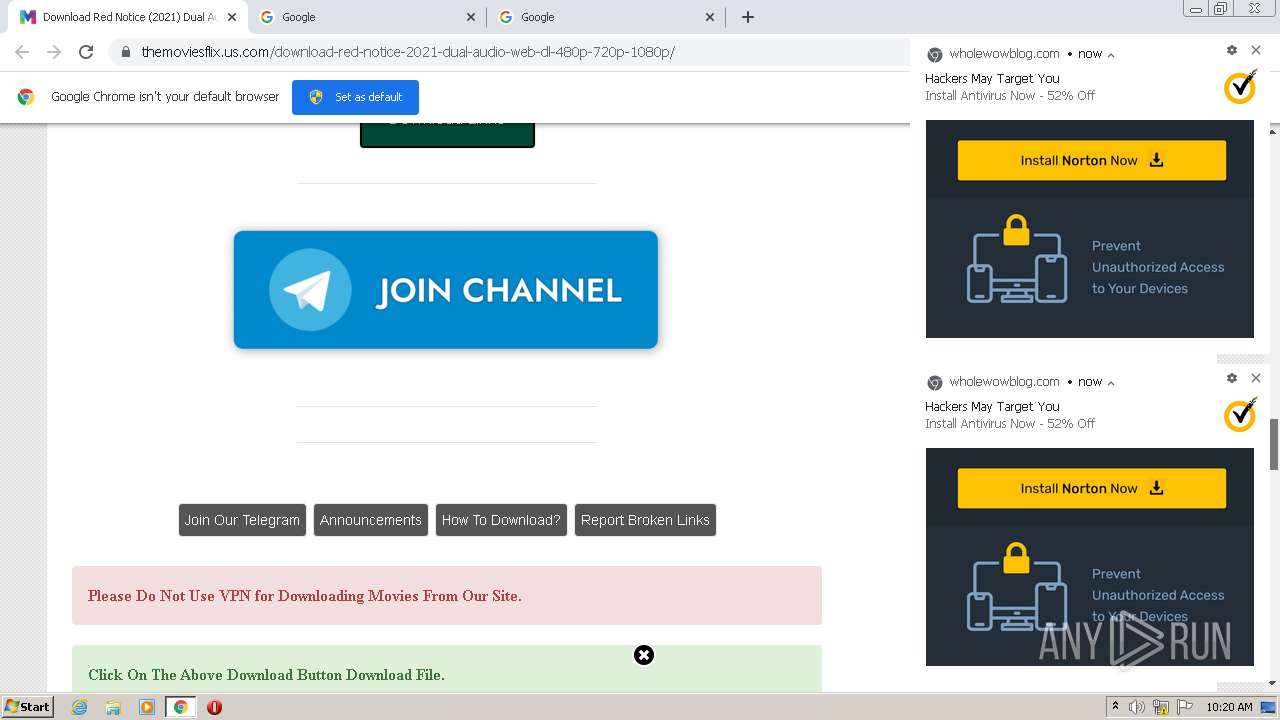Collapse the second wholewowblog notification chevron
This screenshot has width=1280, height=720.
(x=1111, y=383)
